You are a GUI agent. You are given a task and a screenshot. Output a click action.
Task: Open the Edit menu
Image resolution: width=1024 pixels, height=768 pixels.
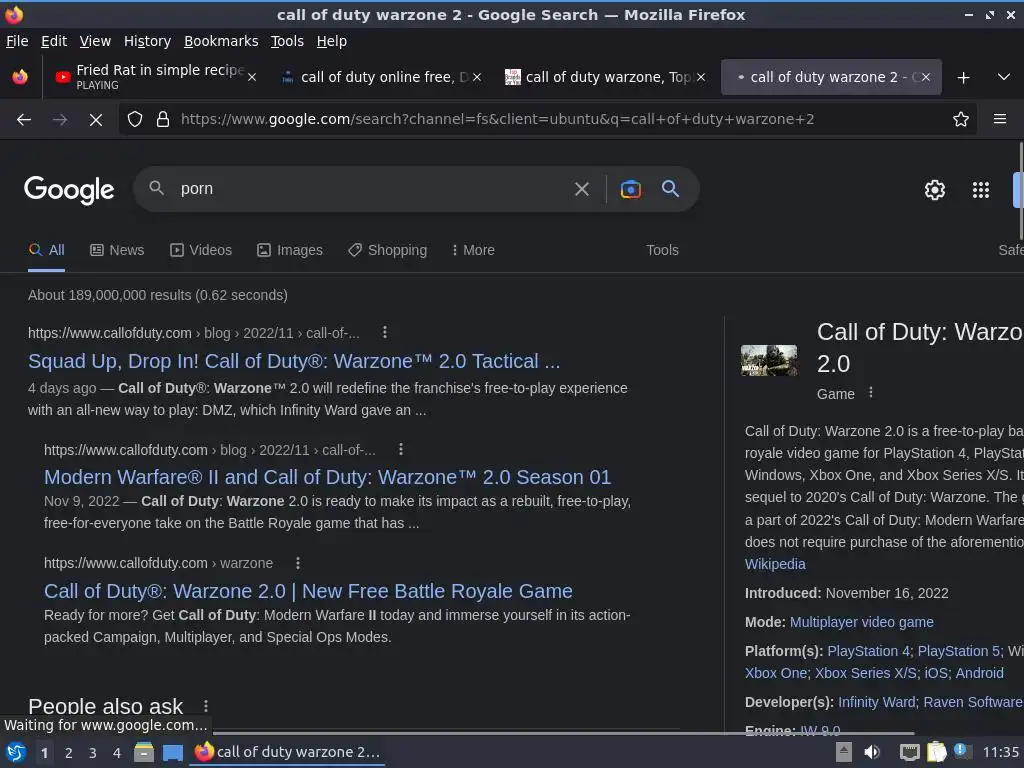coord(54,41)
